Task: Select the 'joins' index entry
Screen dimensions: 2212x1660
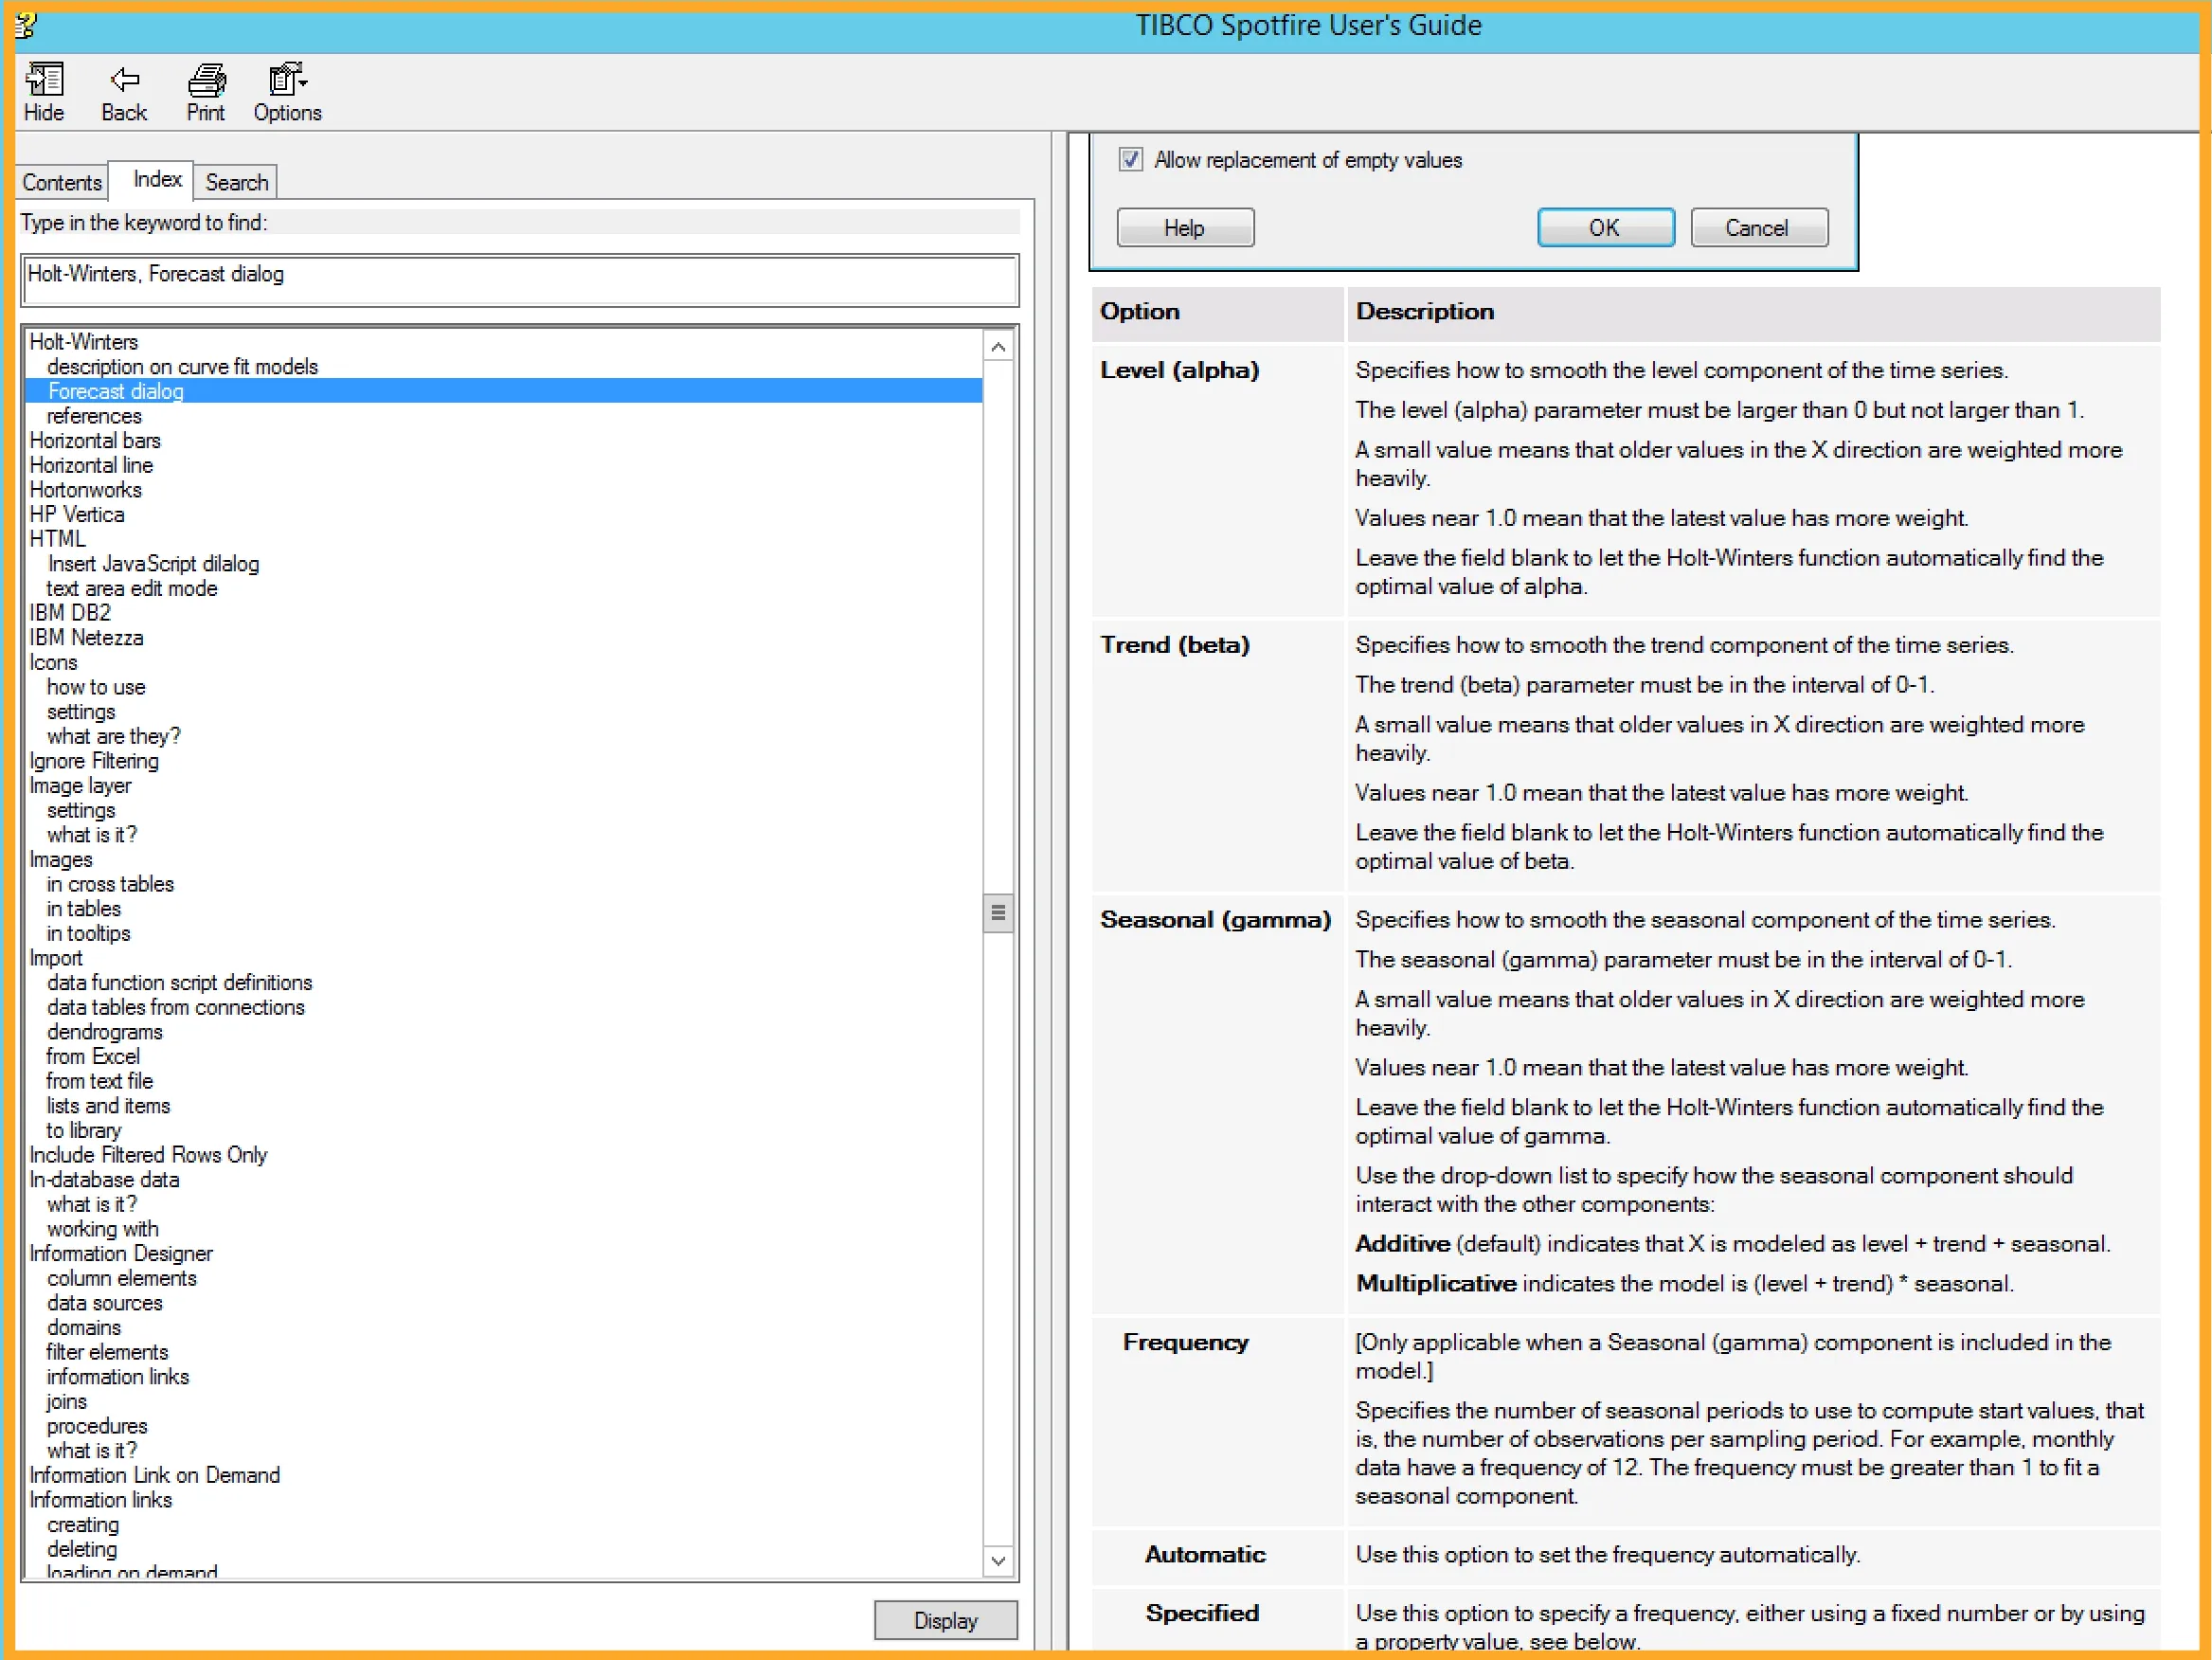Action: tap(67, 1402)
